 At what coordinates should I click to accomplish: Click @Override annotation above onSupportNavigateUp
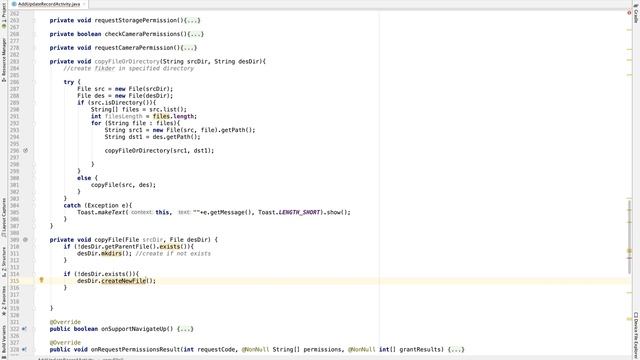pyautogui.click(x=65, y=322)
